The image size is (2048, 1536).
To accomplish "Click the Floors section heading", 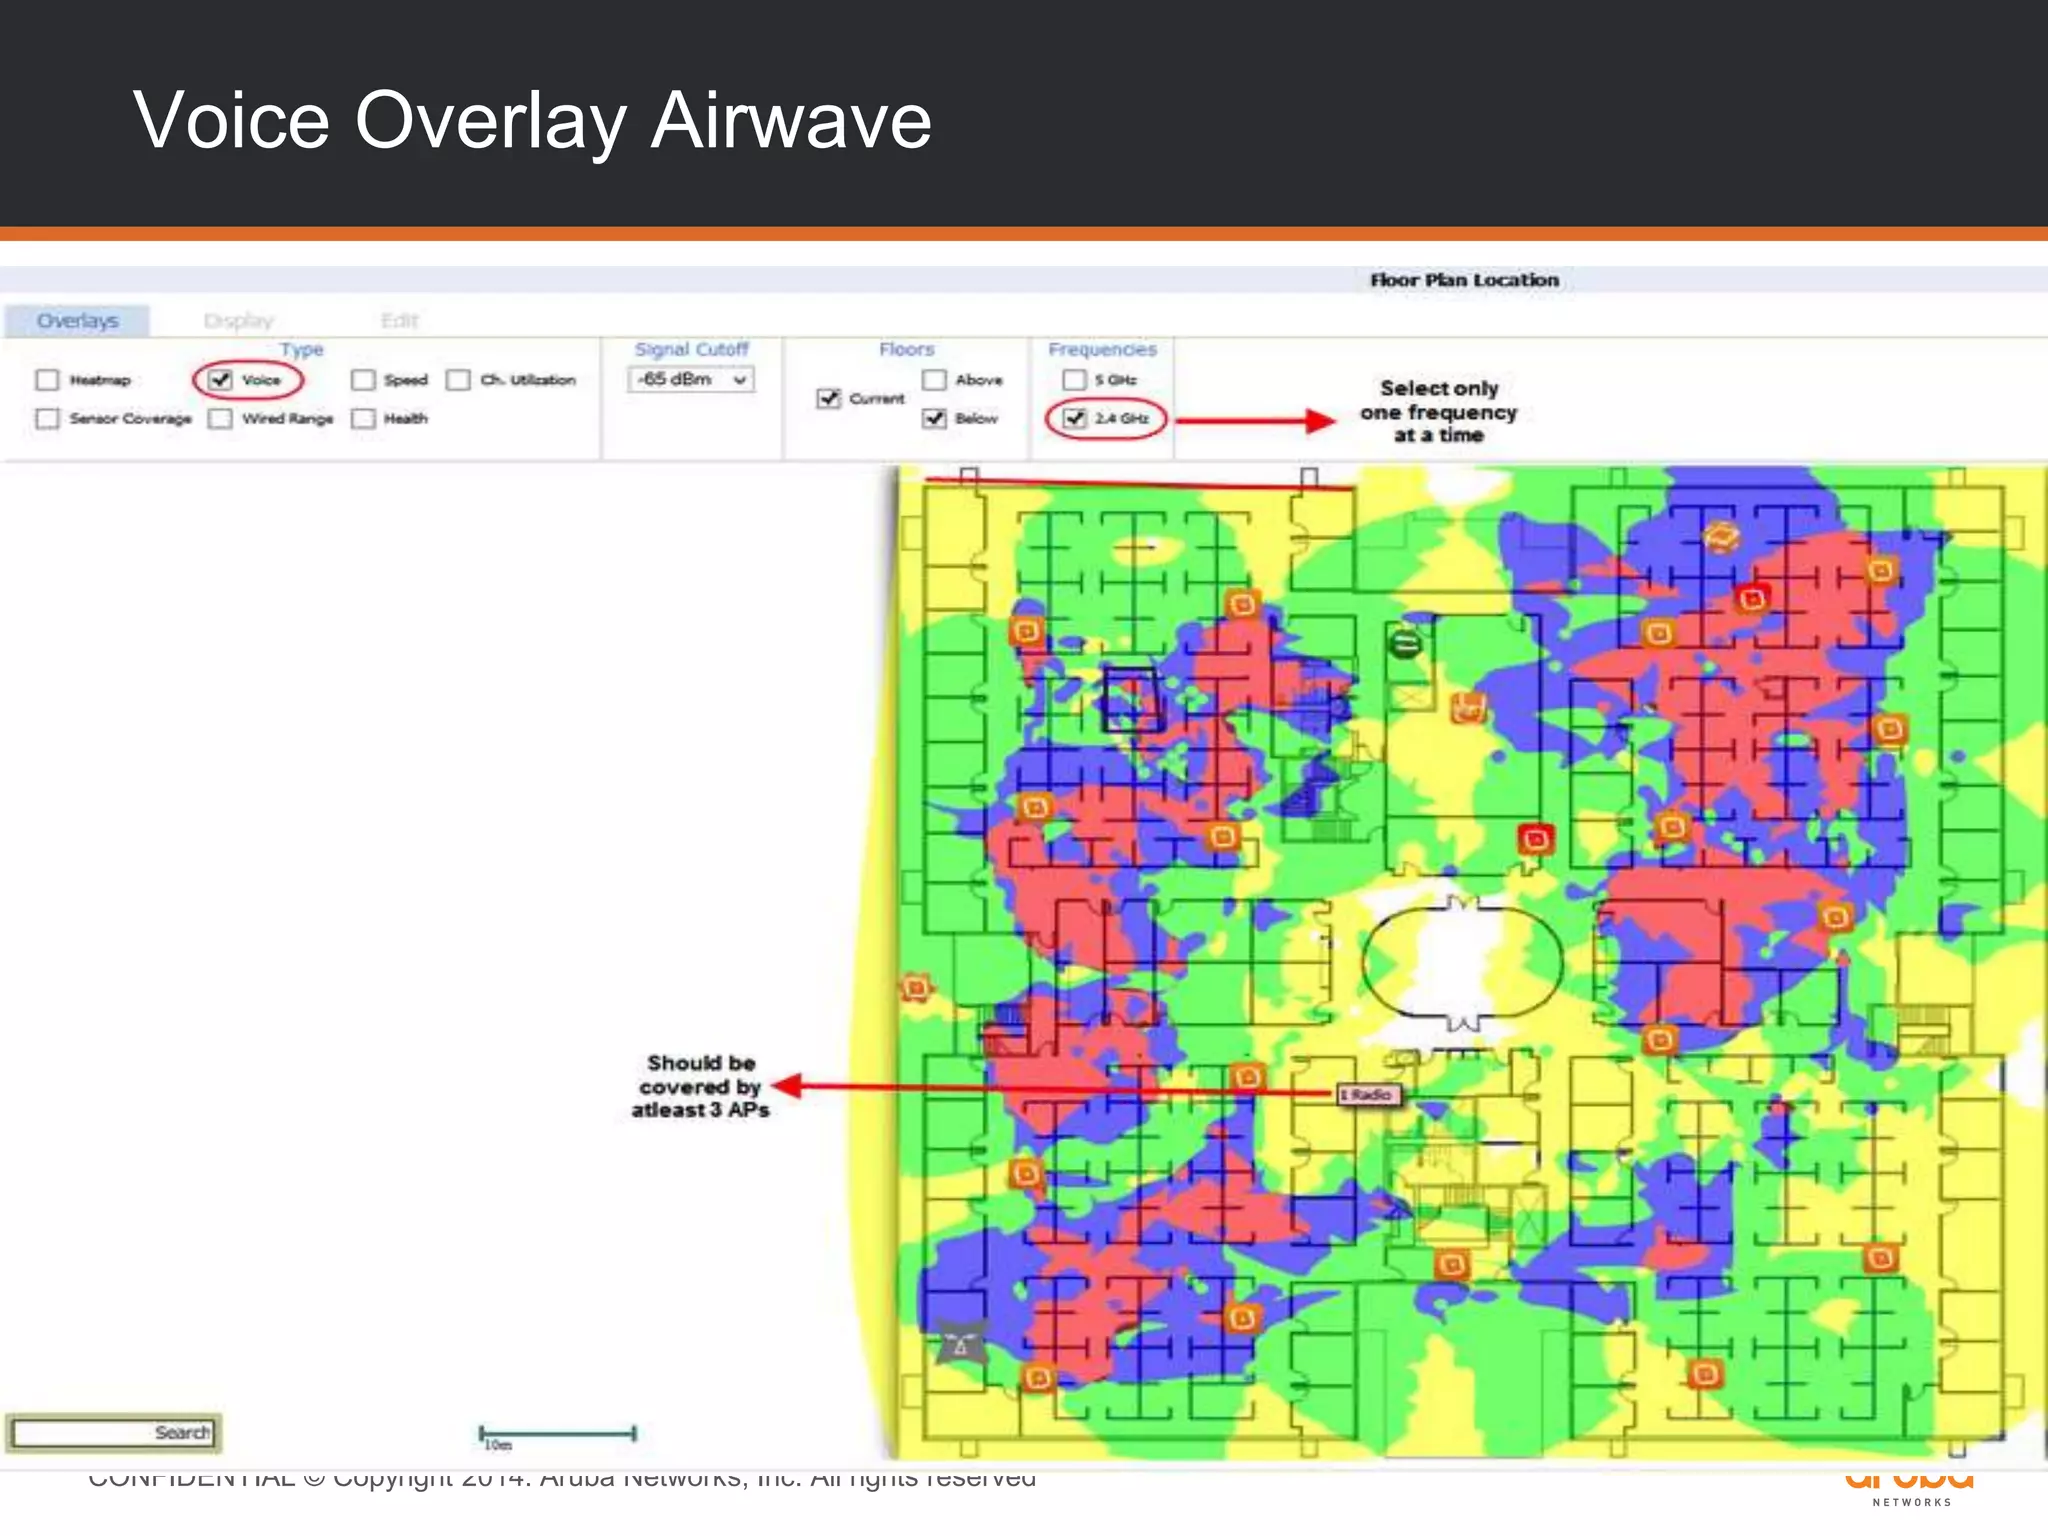I will click(x=906, y=349).
